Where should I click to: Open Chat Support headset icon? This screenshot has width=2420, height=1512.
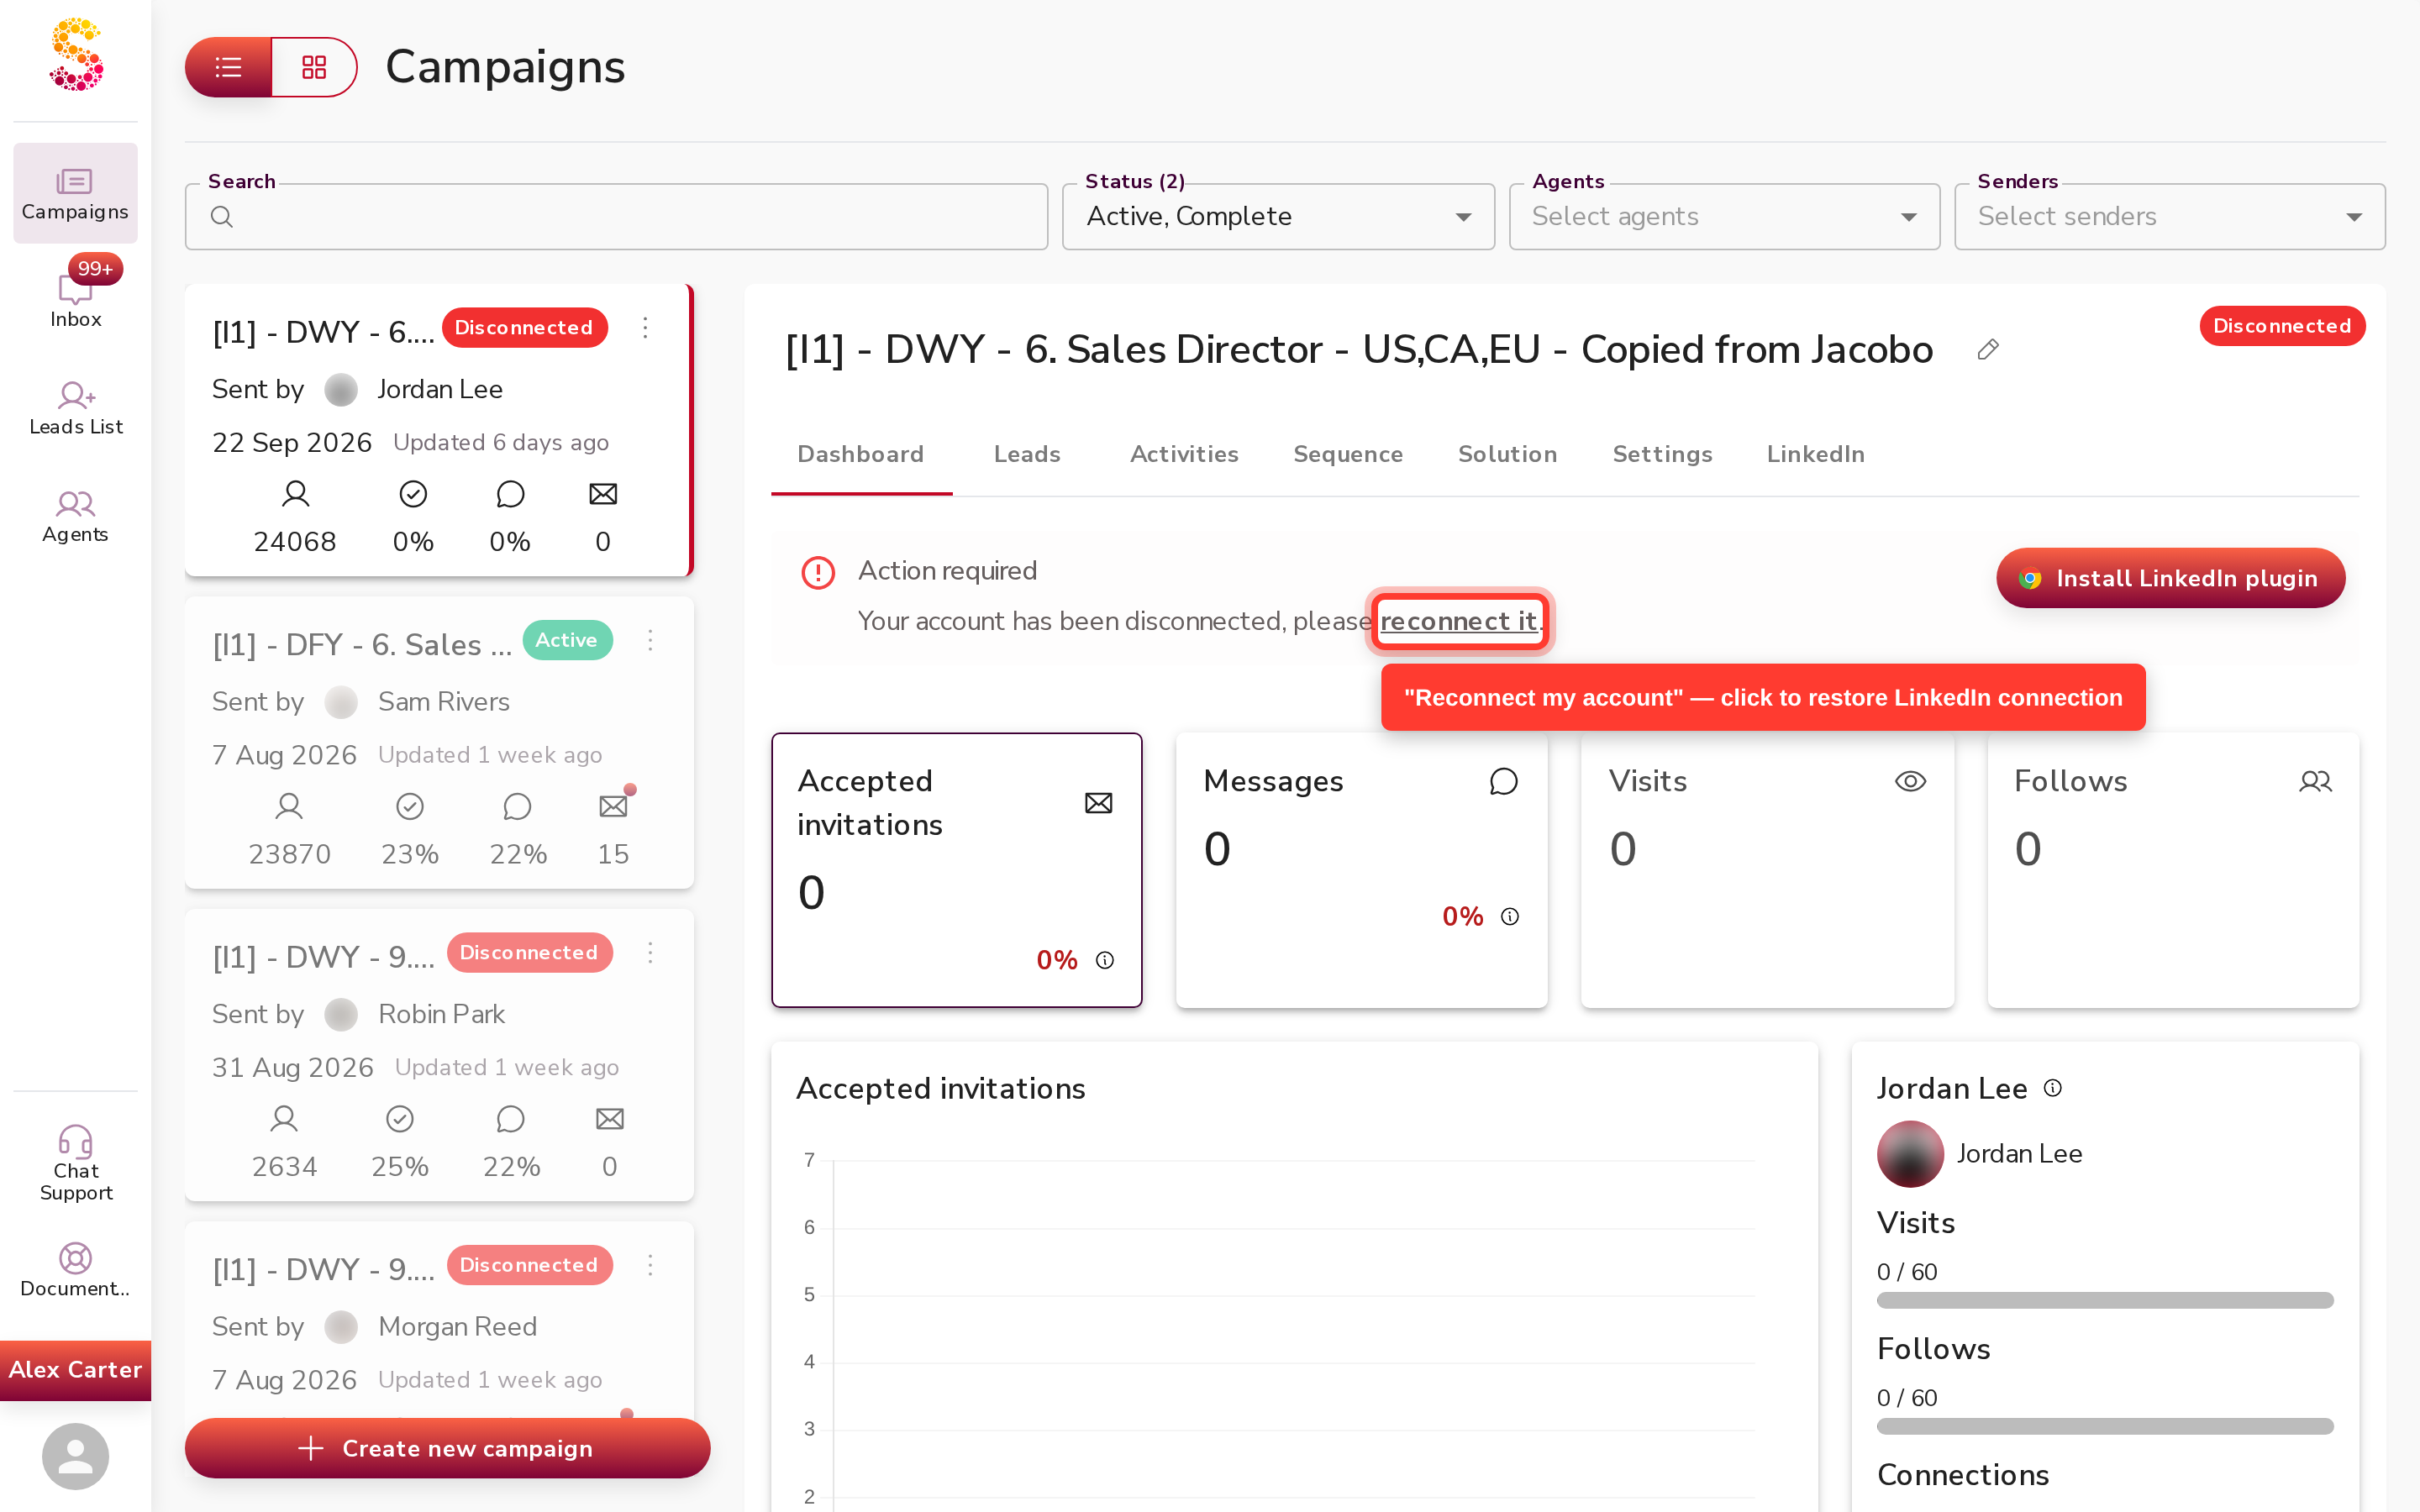point(76,1141)
